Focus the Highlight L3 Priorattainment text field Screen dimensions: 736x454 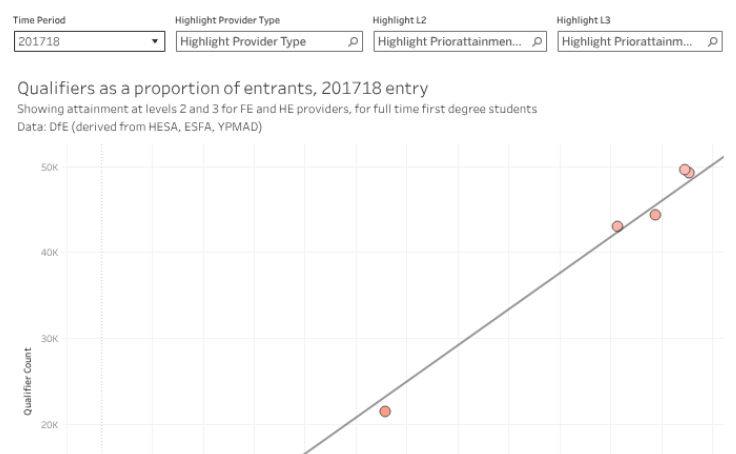(630, 42)
